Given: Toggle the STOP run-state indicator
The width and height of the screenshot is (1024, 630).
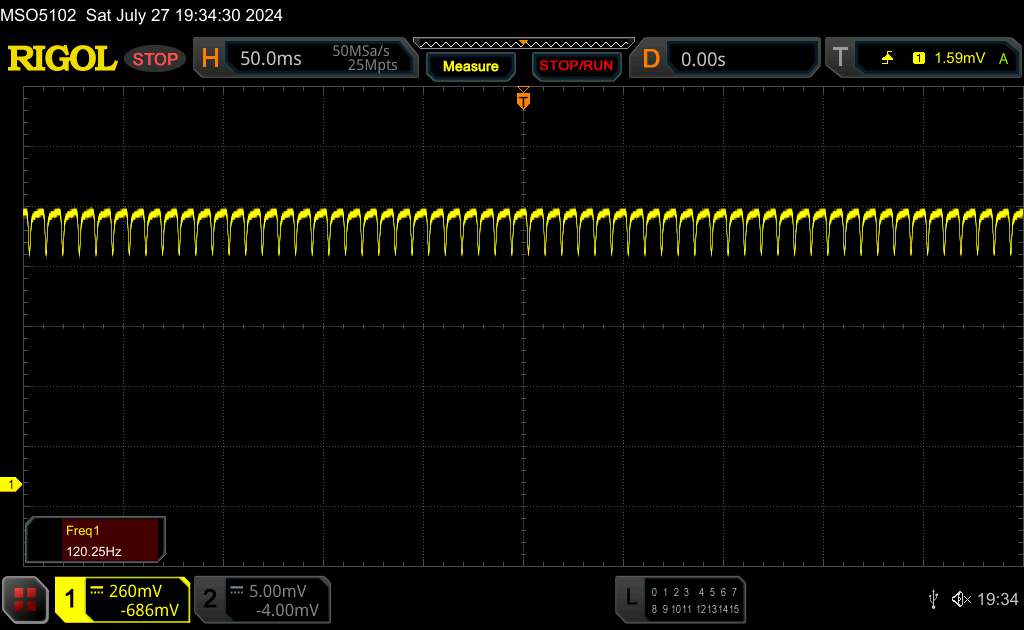Looking at the screenshot, I should click(x=155, y=59).
